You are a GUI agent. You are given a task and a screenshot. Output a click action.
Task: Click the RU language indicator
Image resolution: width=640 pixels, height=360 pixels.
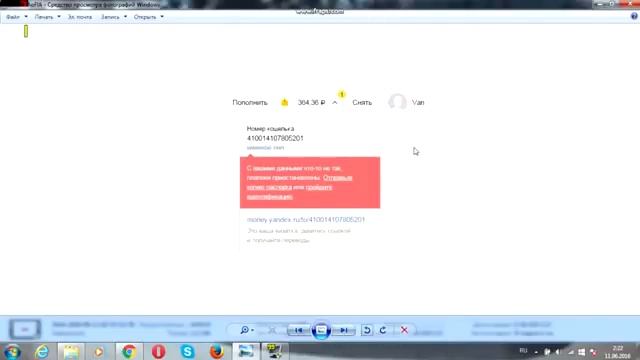523,351
